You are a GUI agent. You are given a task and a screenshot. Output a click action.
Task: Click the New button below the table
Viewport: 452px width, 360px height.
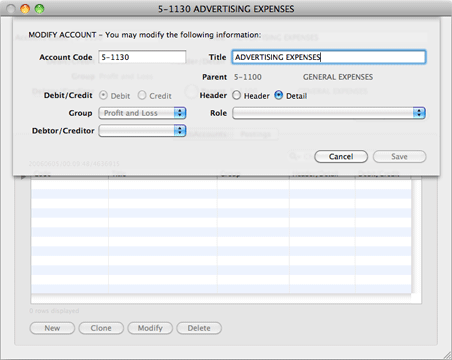coord(52,328)
